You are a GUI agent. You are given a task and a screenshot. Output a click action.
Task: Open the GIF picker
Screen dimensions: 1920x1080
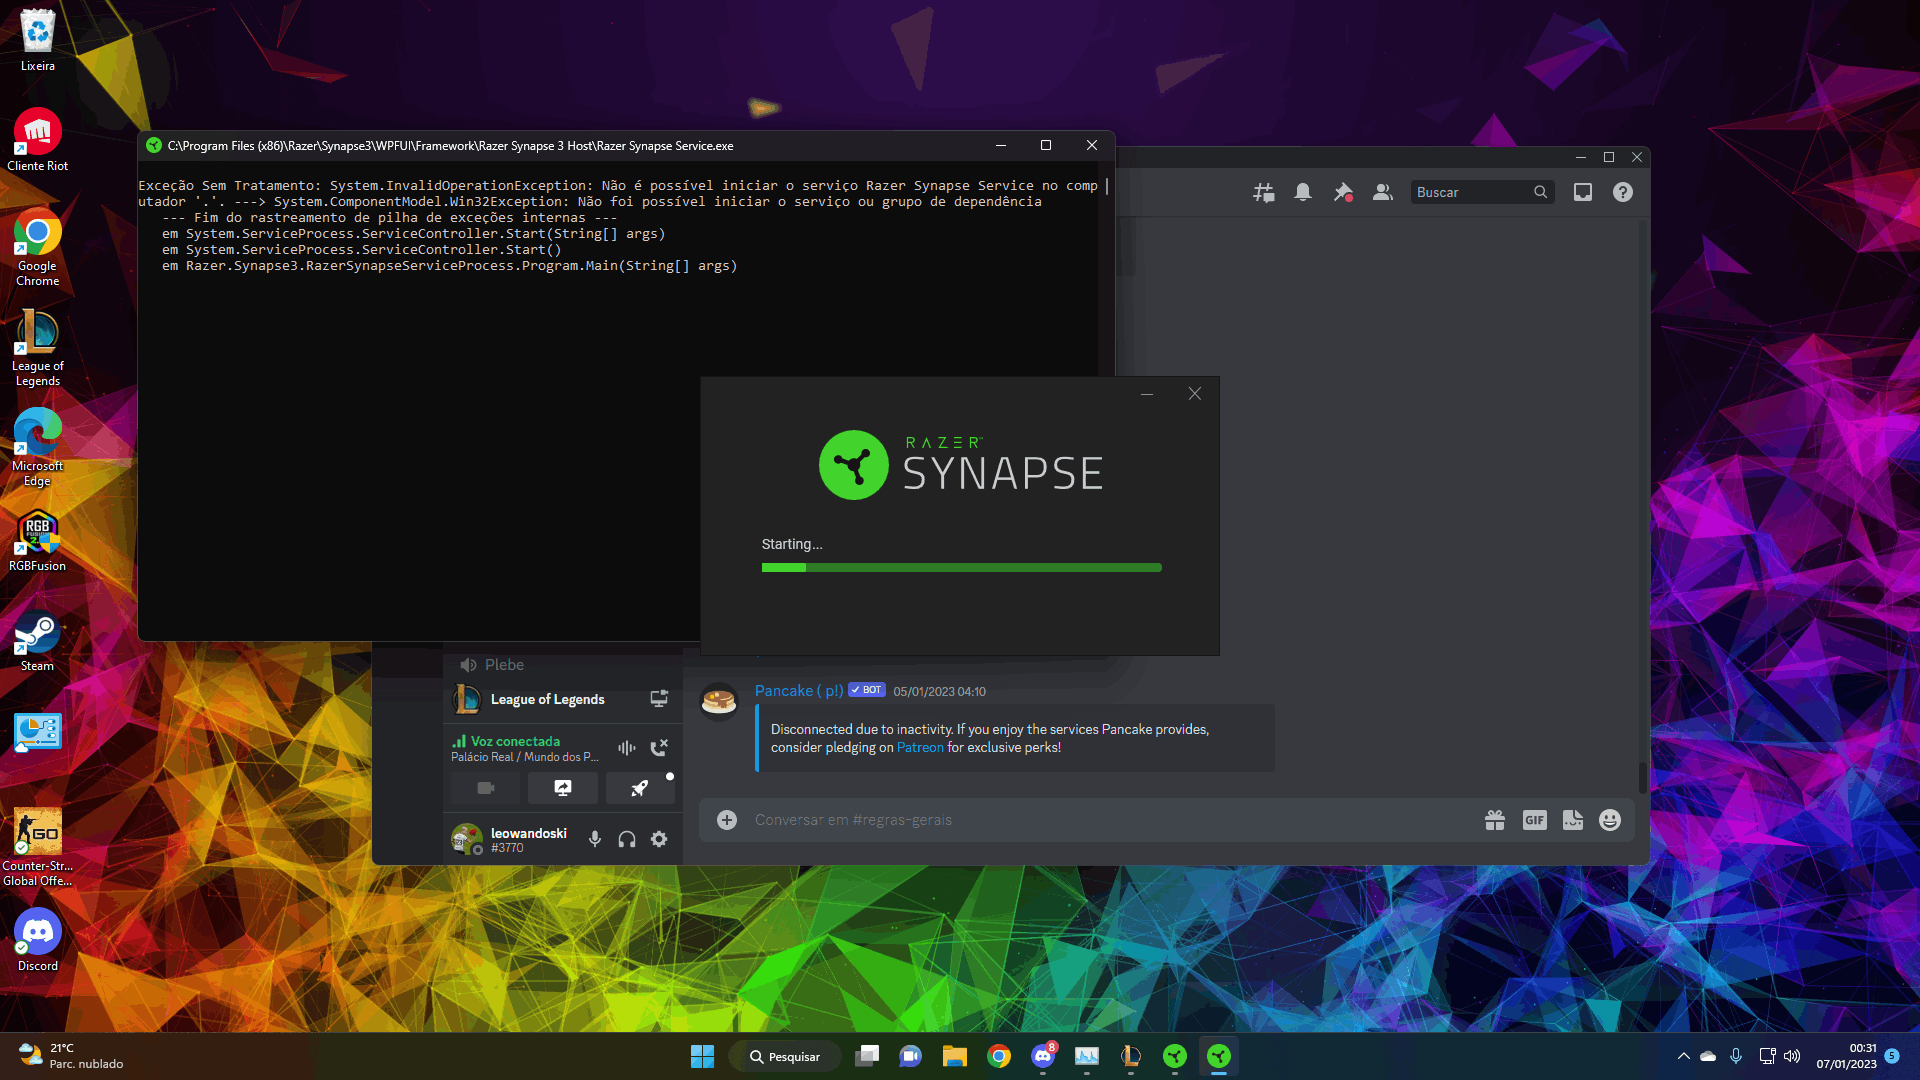click(x=1534, y=820)
